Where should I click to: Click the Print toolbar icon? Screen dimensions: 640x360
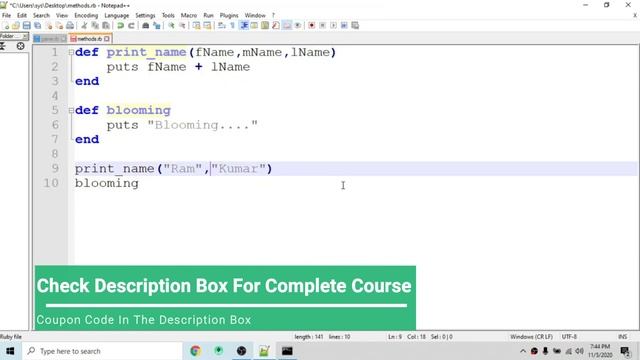click(x=70, y=25)
